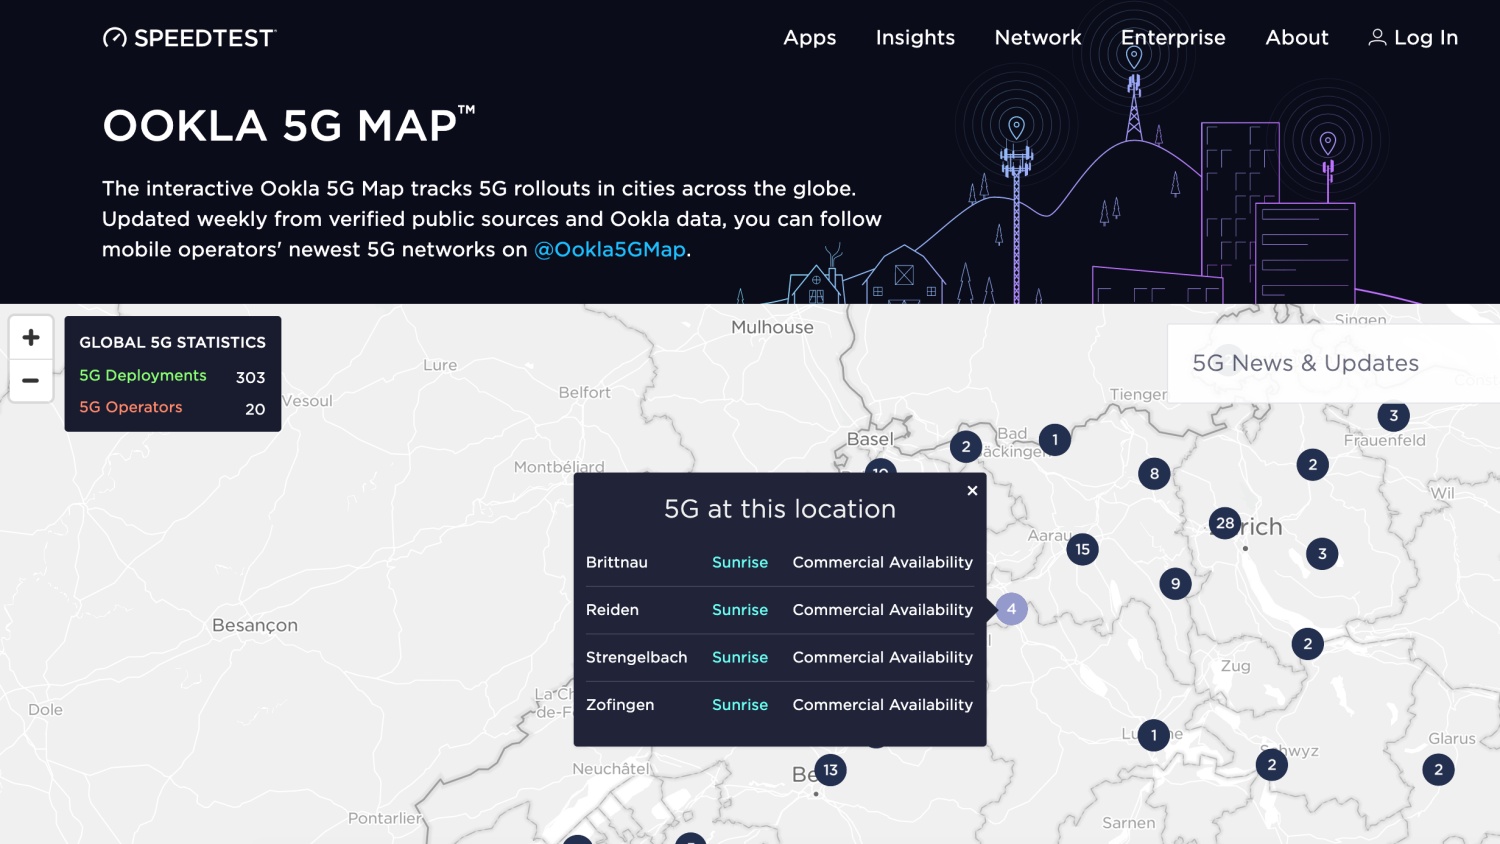Select the 15 cluster marker near Aarau
The width and height of the screenshot is (1500, 844).
coord(1081,549)
